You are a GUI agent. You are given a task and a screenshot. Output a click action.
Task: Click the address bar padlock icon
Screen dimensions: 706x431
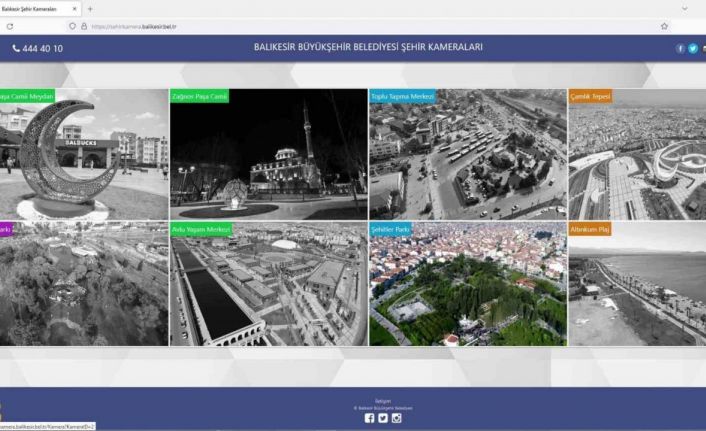84,26
